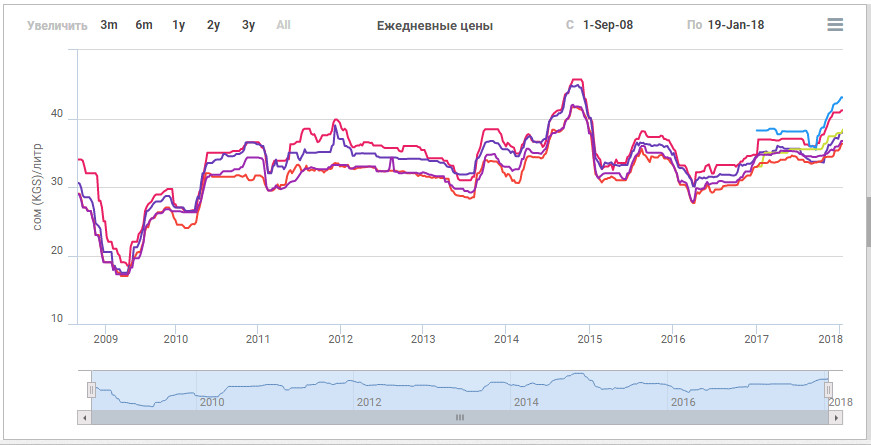871x445 pixels.
Task: Select the 6m zoom range
Action: pyautogui.click(x=144, y=25)
